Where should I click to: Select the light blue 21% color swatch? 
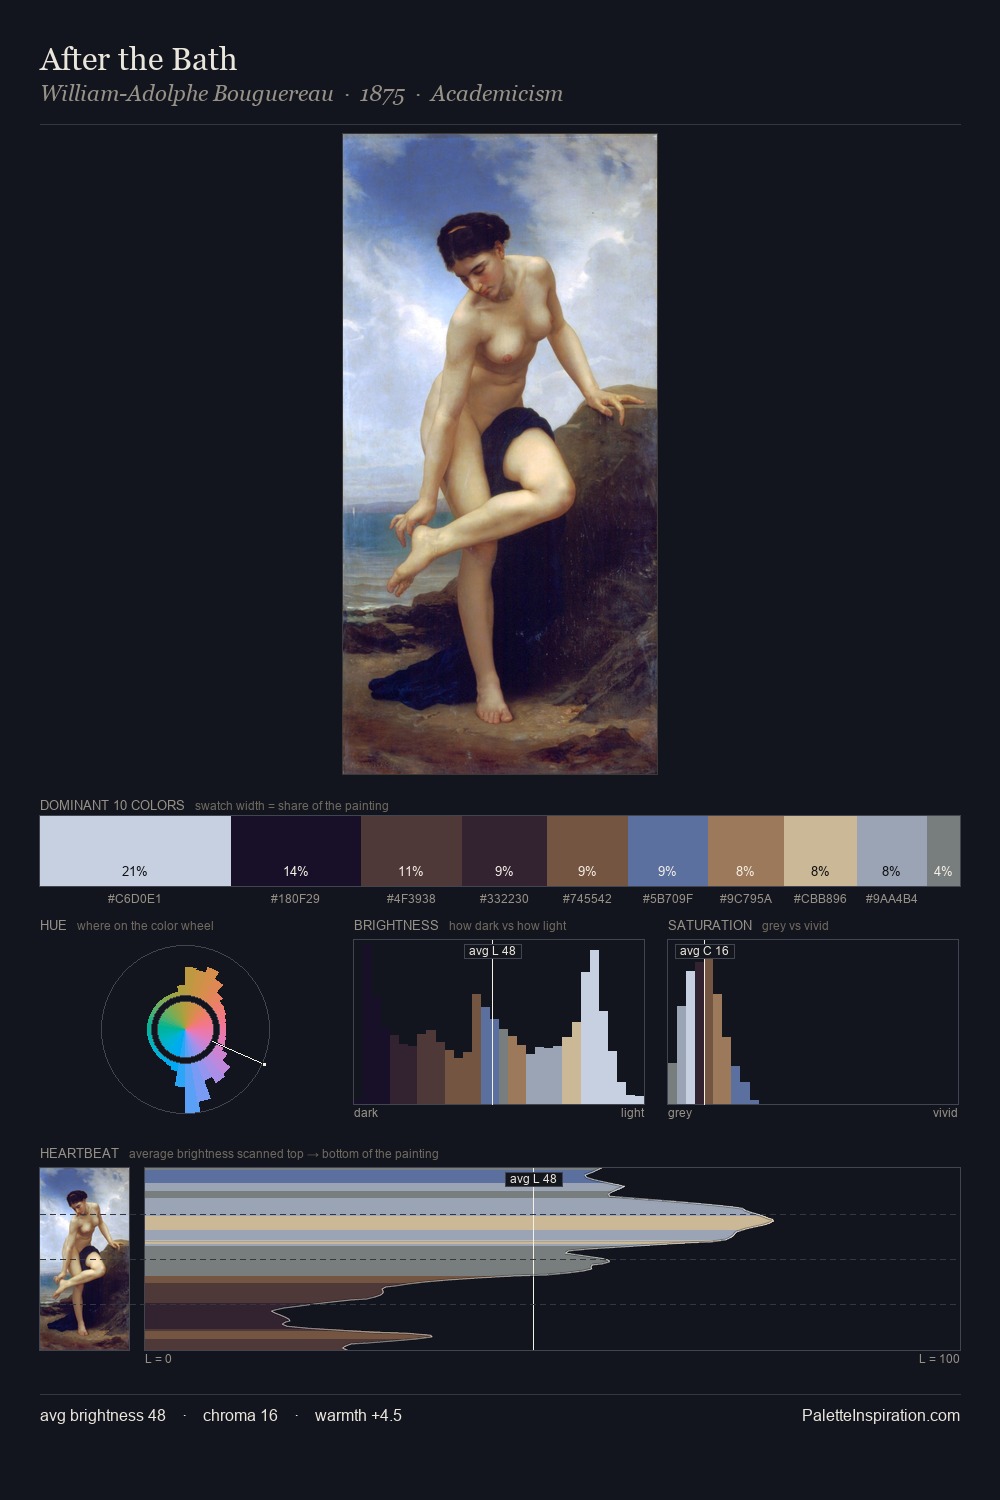tap(135, 851)
